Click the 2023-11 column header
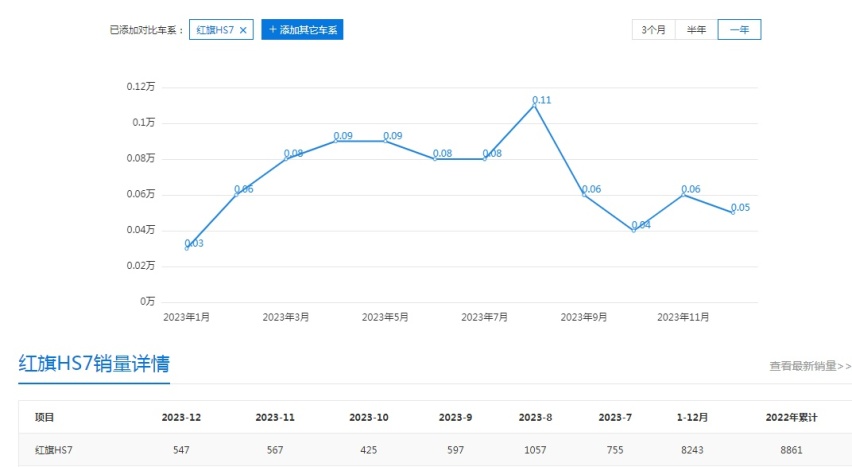This screenshot has width=852, height=467. 275,418
